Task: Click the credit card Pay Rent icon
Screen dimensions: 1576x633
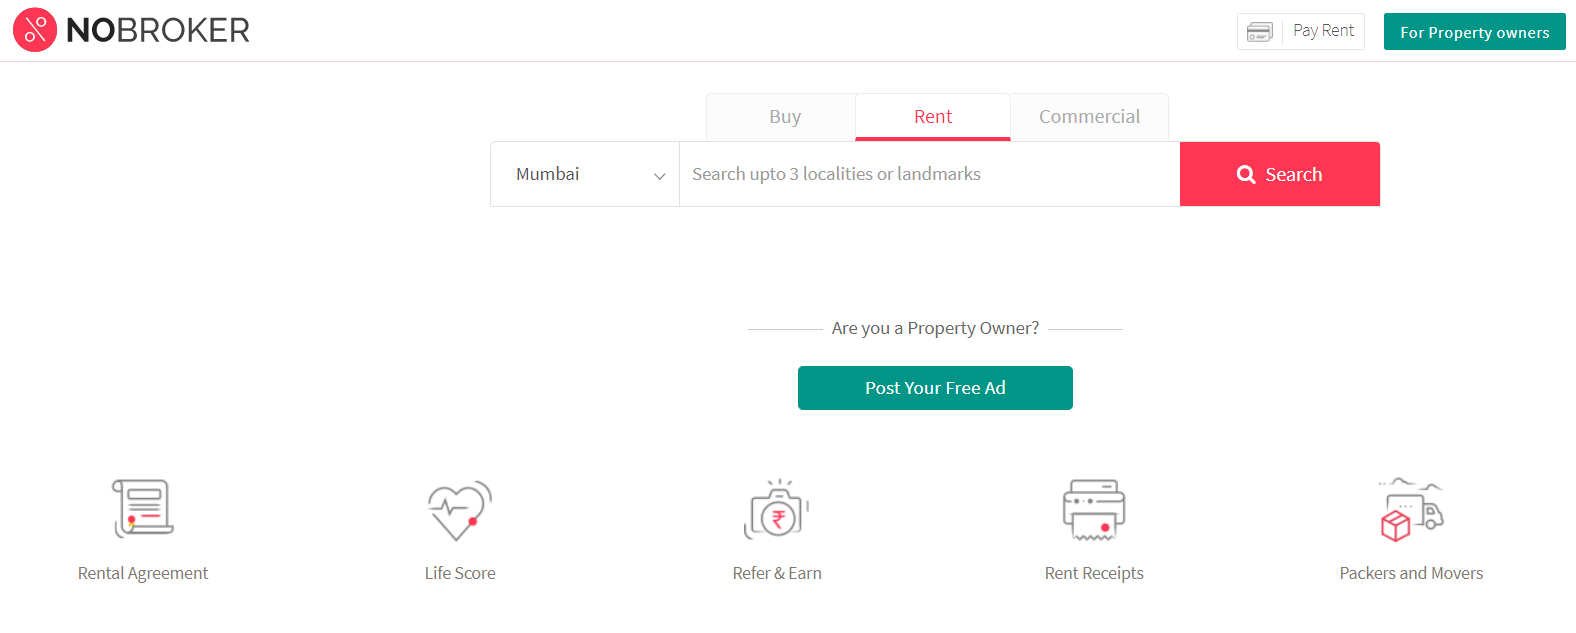Action: coord(1259,31)
